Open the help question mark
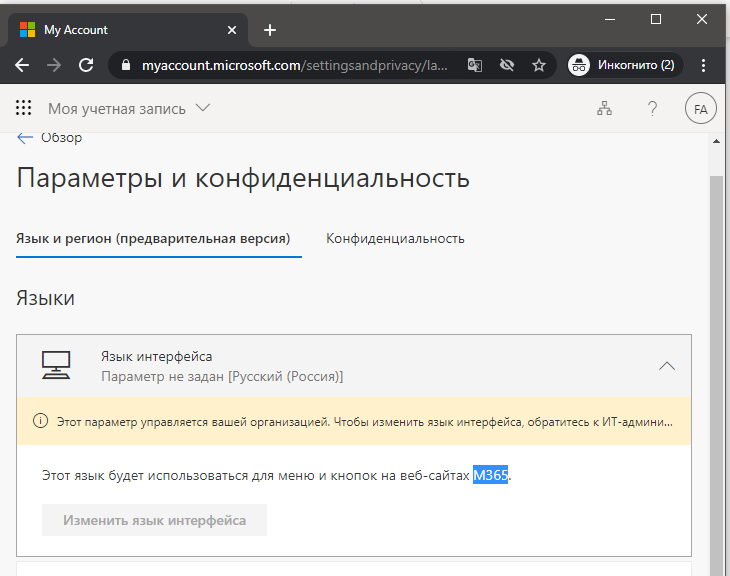Screen dimensions: 730x576 pyautogui.click(x=653, y=108)
